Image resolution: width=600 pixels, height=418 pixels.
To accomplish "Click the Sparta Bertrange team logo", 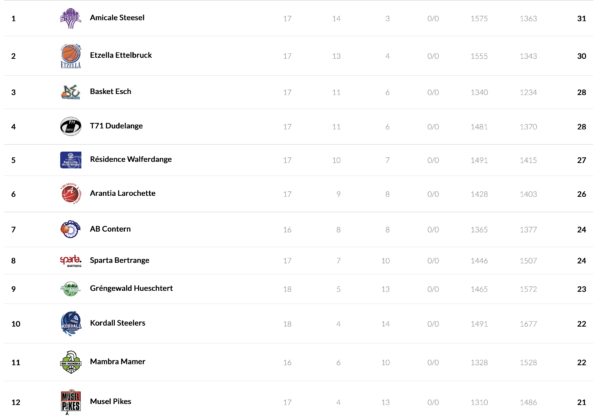I will tap(70, 261).
